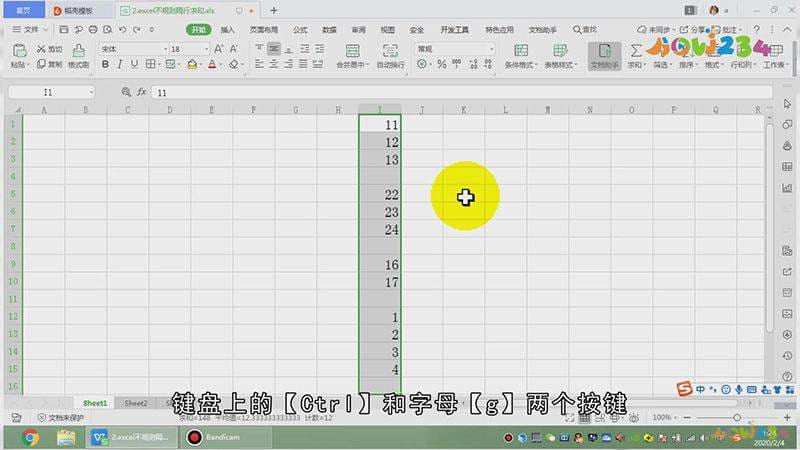Toggle Underline formatting
Image resolution: width=800 pixels, height=450 pixels.
(134, 64)
